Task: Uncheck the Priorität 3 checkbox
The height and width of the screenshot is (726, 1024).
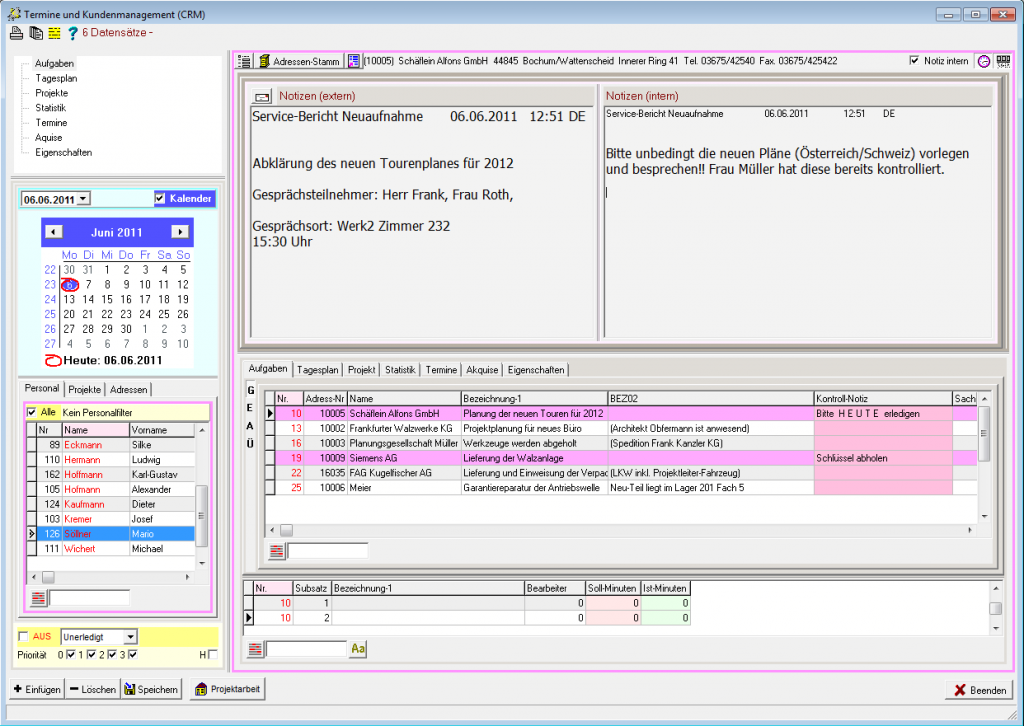Action: 133,655
